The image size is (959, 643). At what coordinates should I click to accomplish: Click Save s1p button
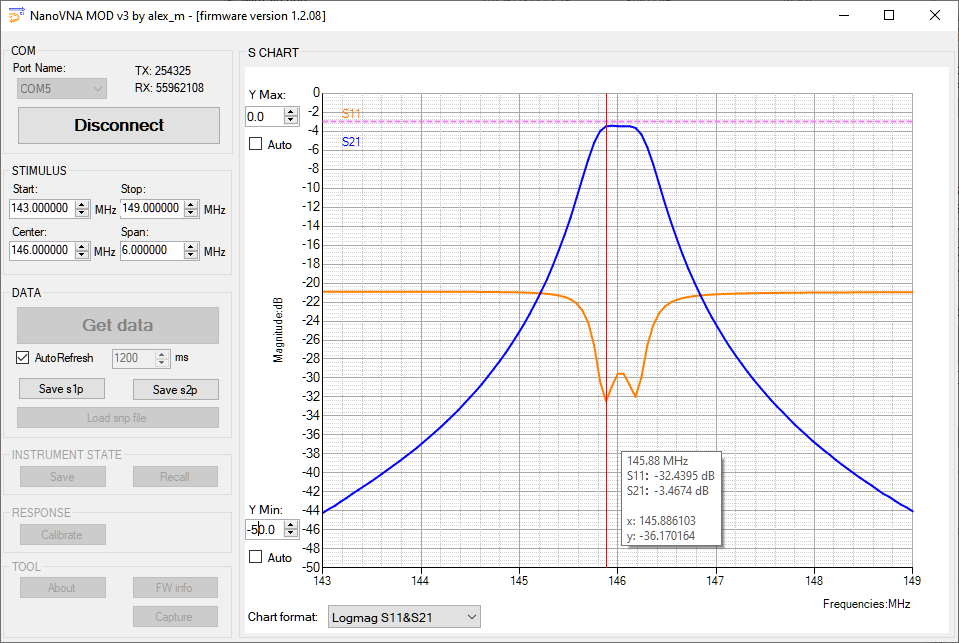pos(62,390)
